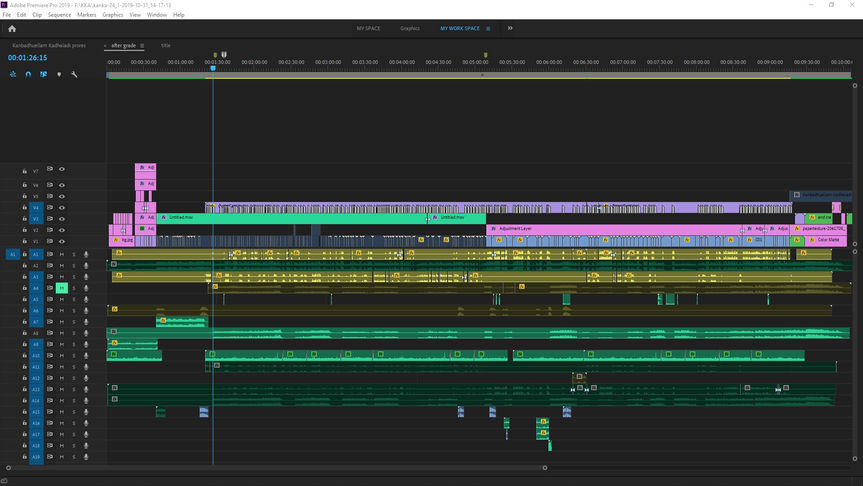
Task: Click playhead timecode 00:01:26:15
Action: pos(28,58)
